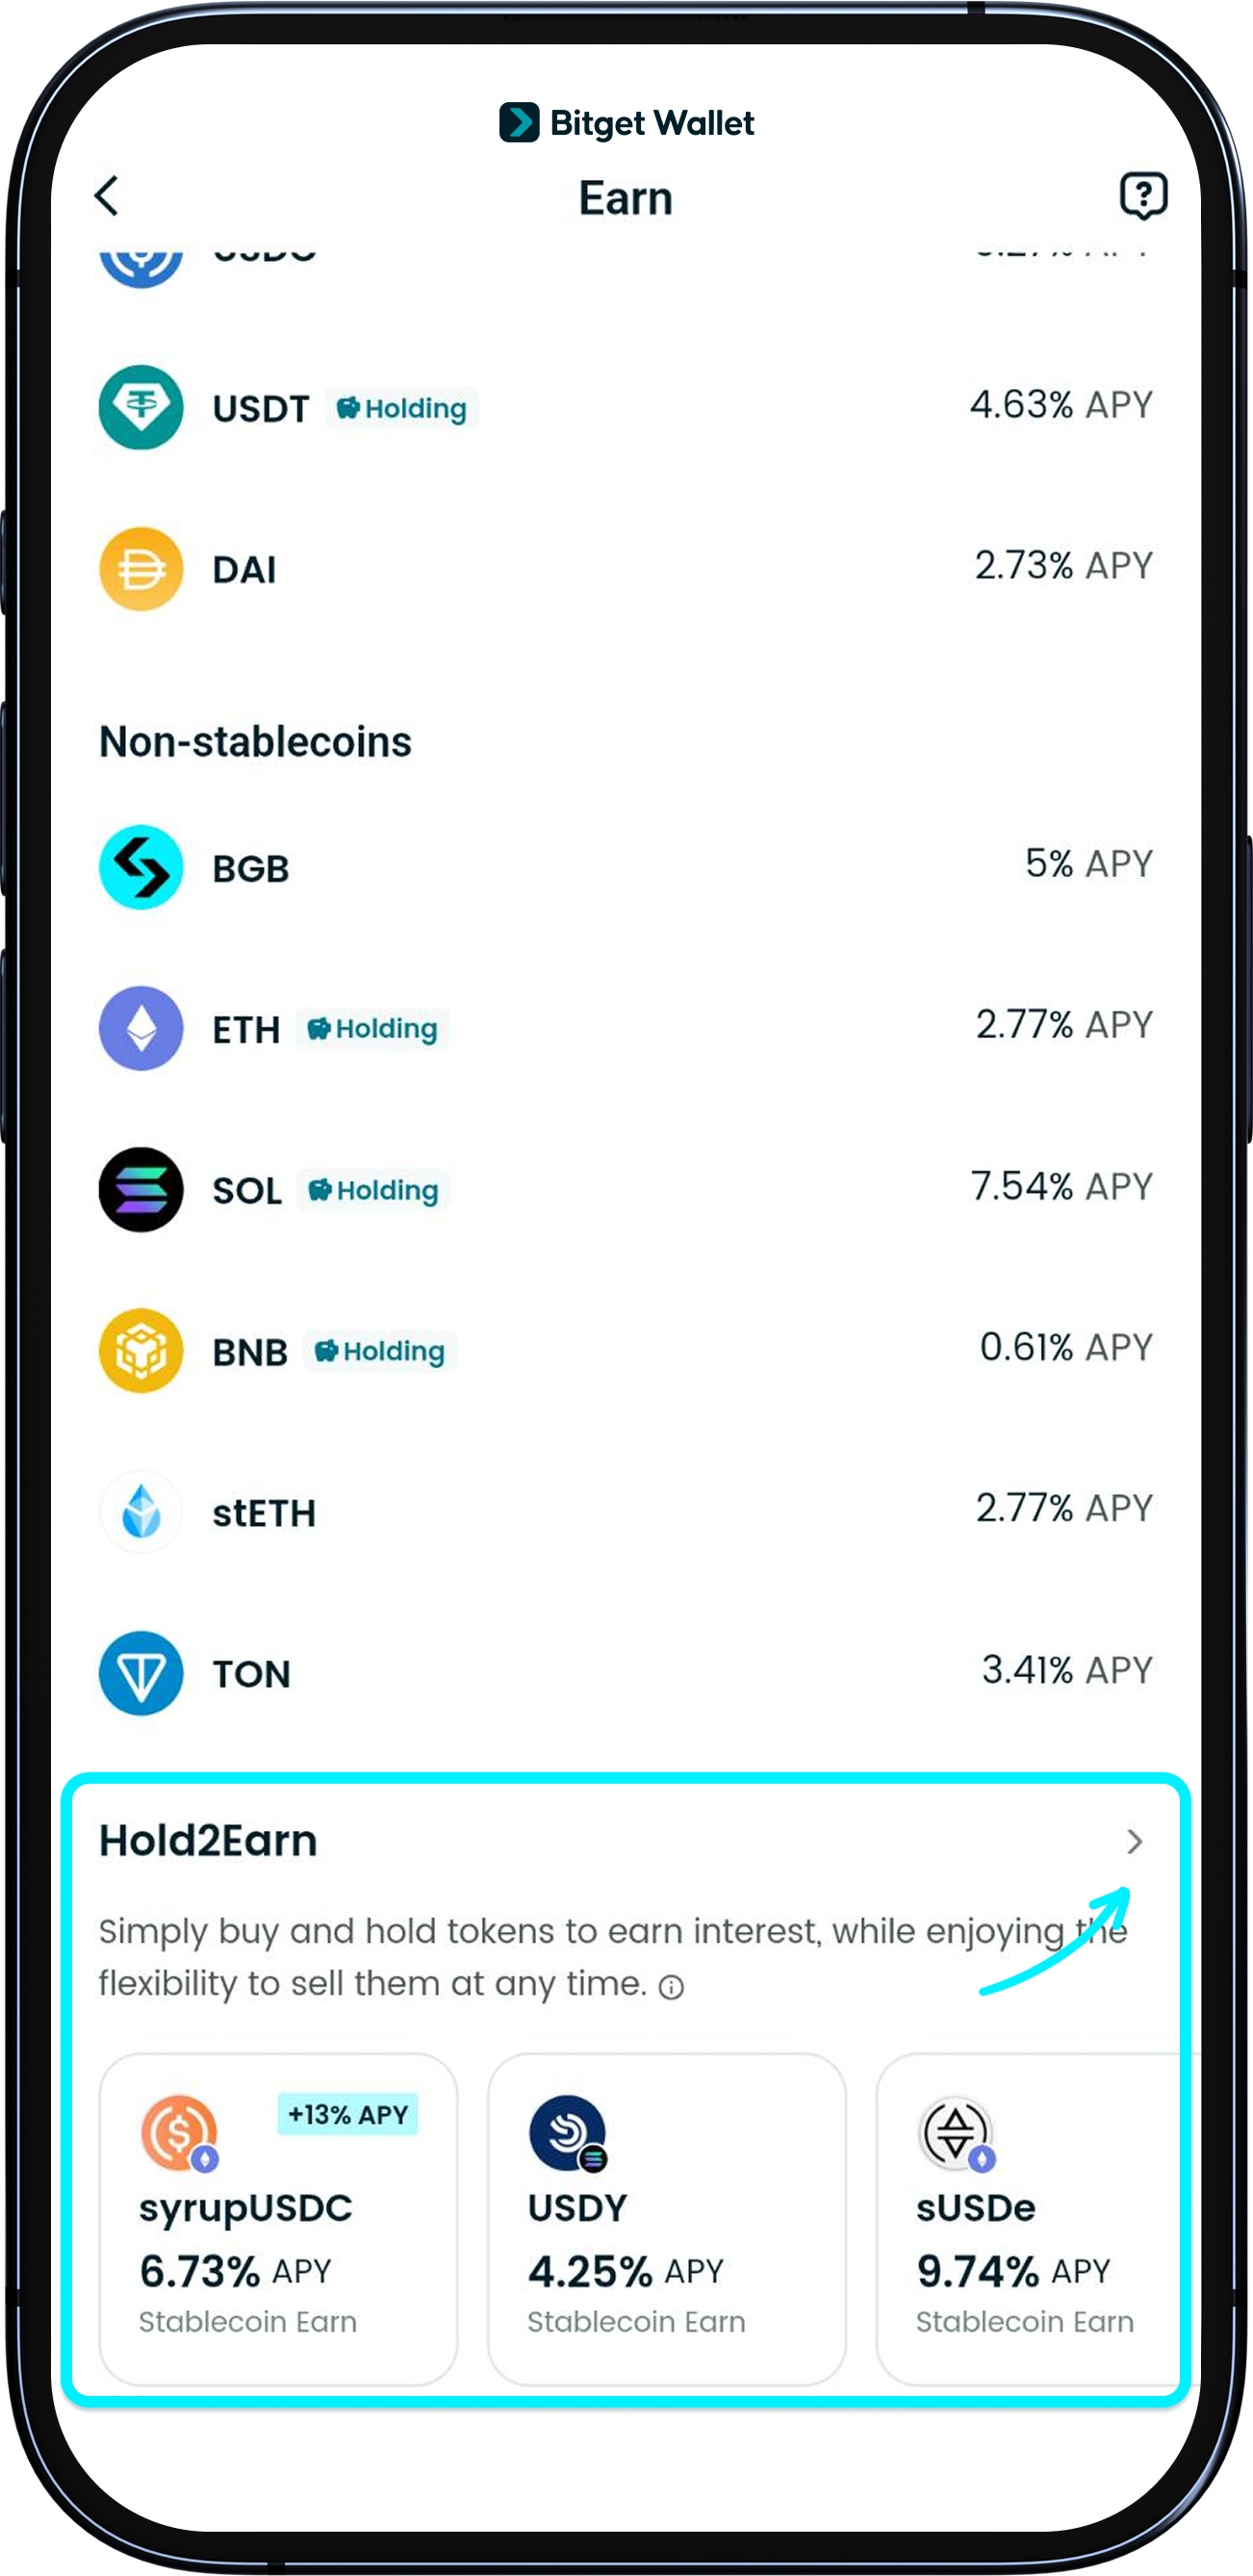Click the help question mark icon

(x=1143, y=195)
